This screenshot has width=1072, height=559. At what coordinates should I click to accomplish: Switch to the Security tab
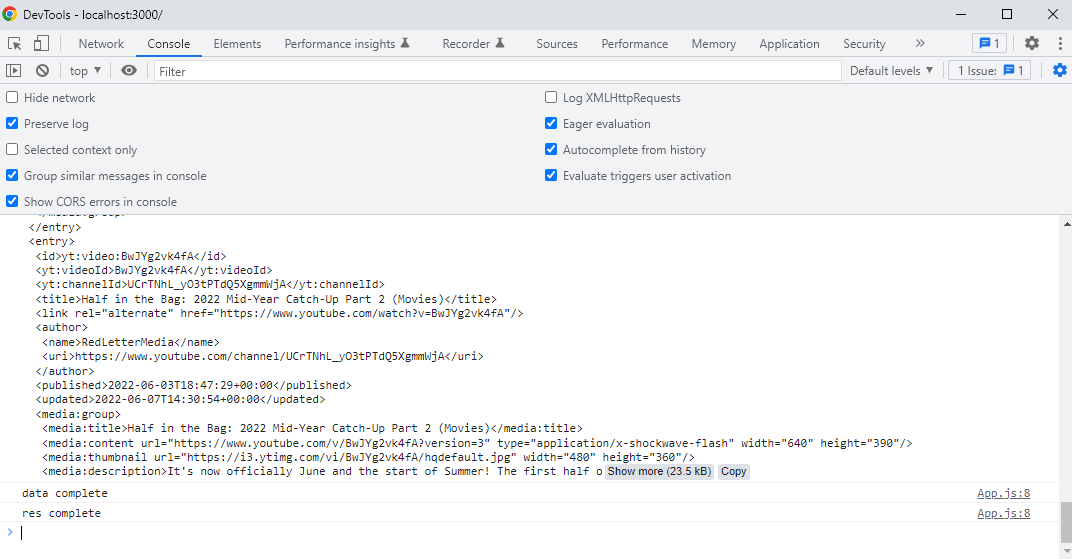tap(864, 44)
